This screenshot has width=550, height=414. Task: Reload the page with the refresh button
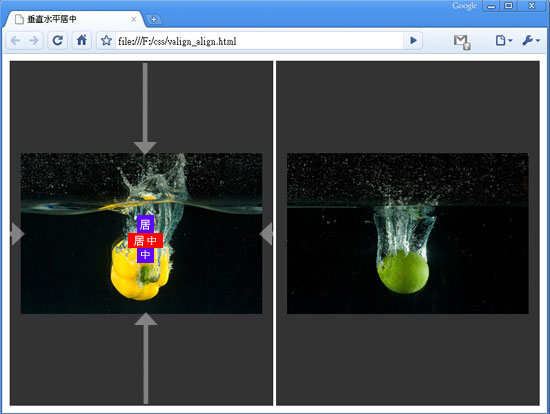coord(58,41)
